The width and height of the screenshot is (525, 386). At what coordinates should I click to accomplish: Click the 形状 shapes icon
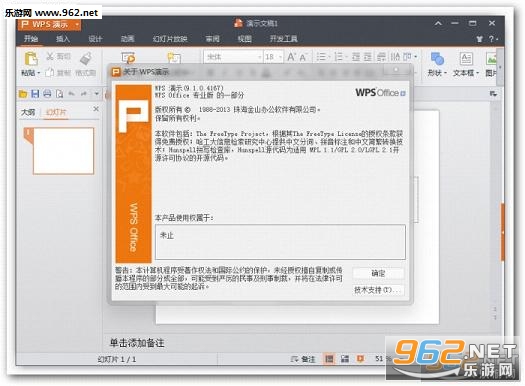[437, 59]
